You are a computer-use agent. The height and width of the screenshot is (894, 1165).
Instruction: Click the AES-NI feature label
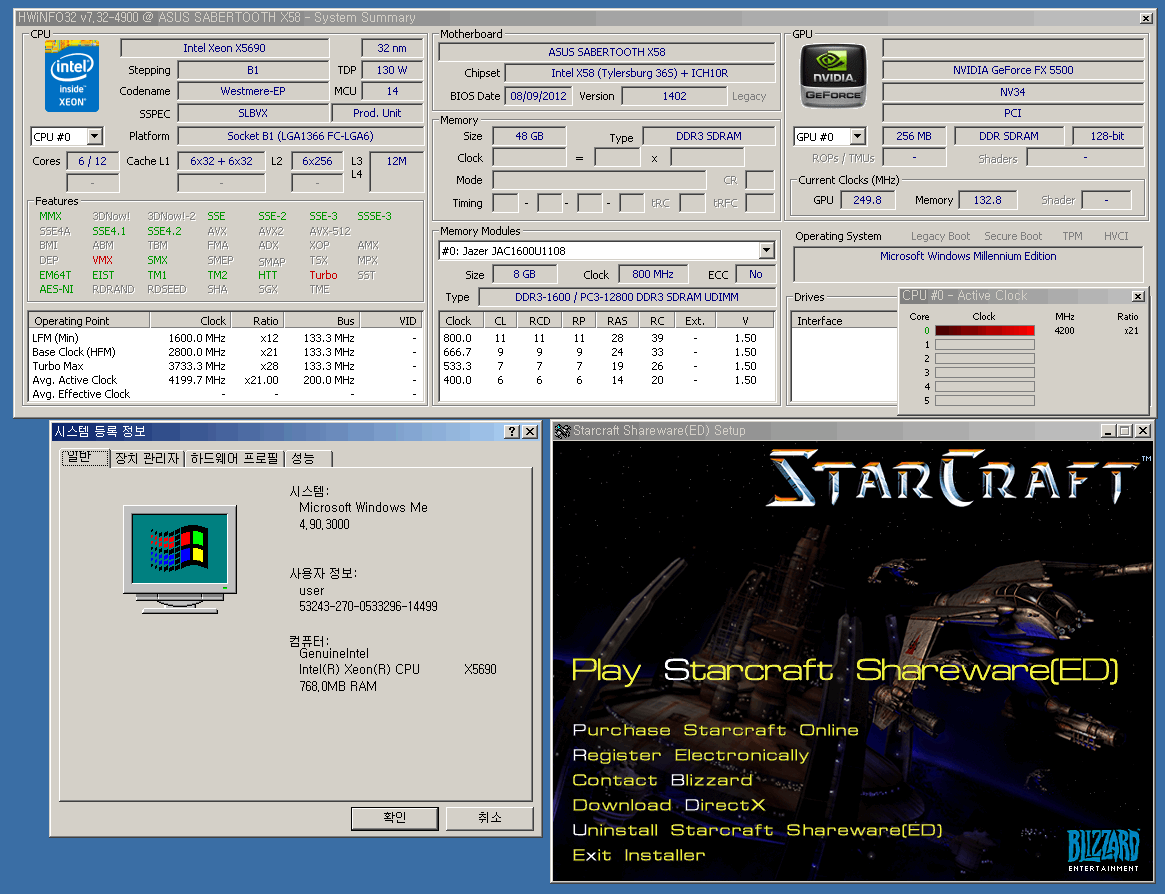coord(56,290)
